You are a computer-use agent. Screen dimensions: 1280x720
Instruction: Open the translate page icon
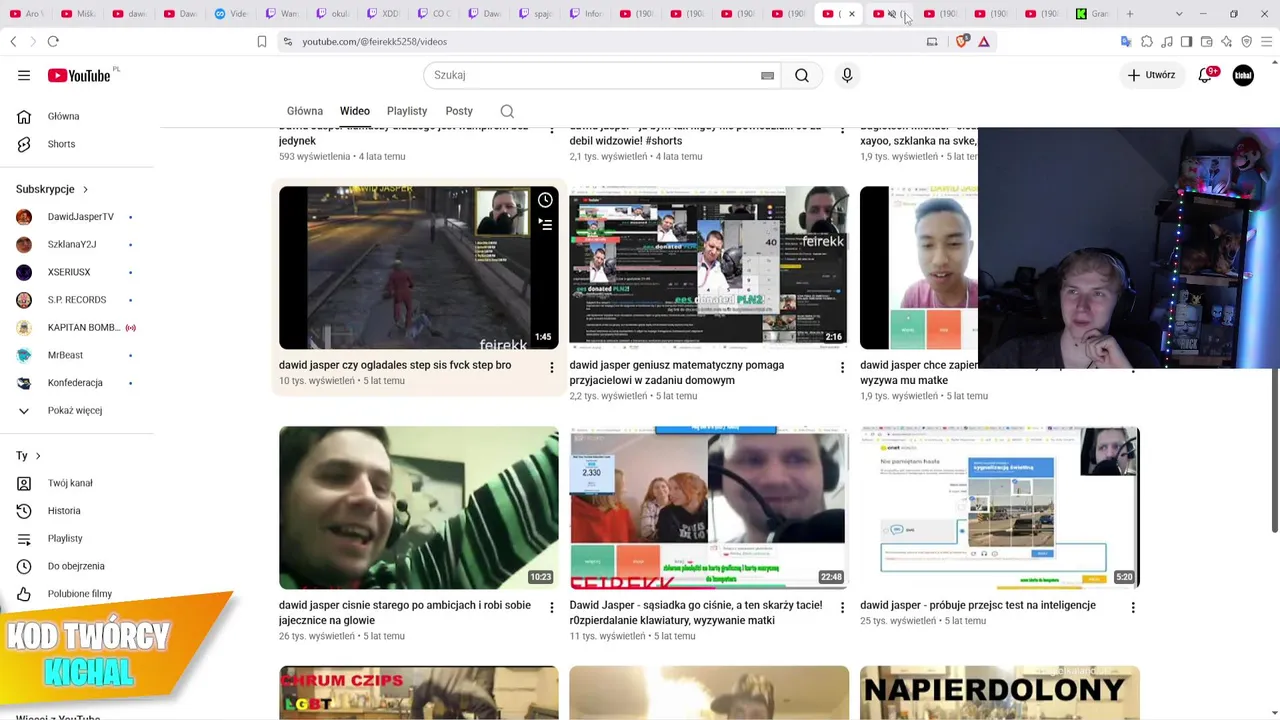point(1126,41)
